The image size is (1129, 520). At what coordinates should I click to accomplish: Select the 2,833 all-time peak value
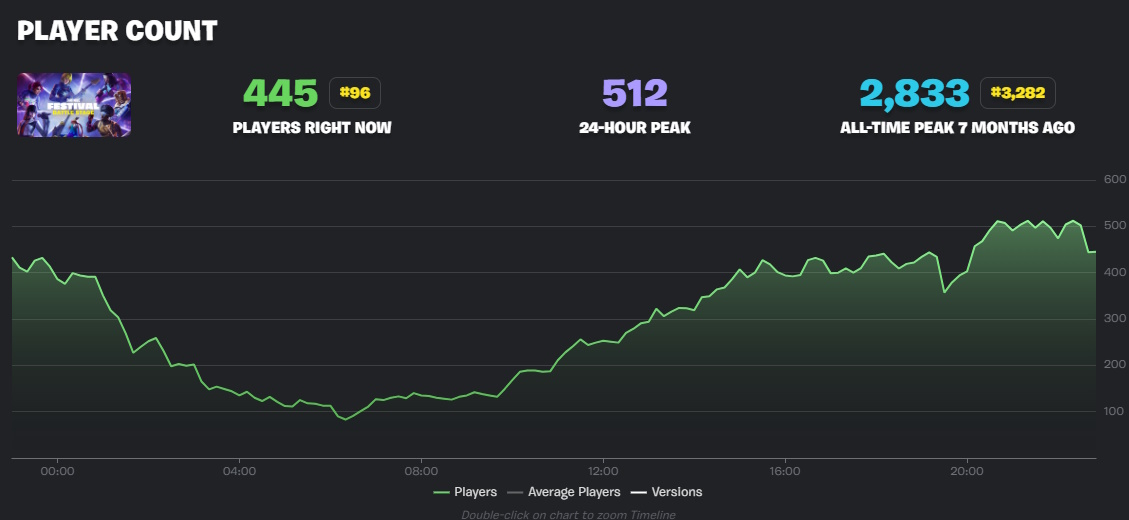[x=914, y=93]
